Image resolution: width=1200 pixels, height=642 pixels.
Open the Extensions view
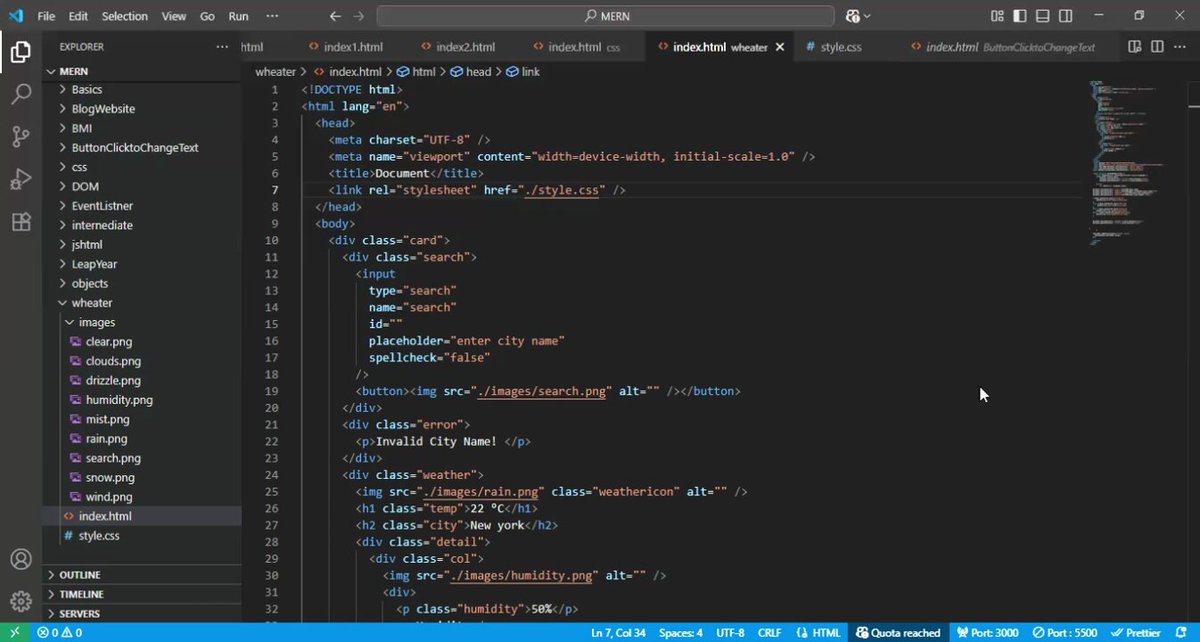[20, 222]
